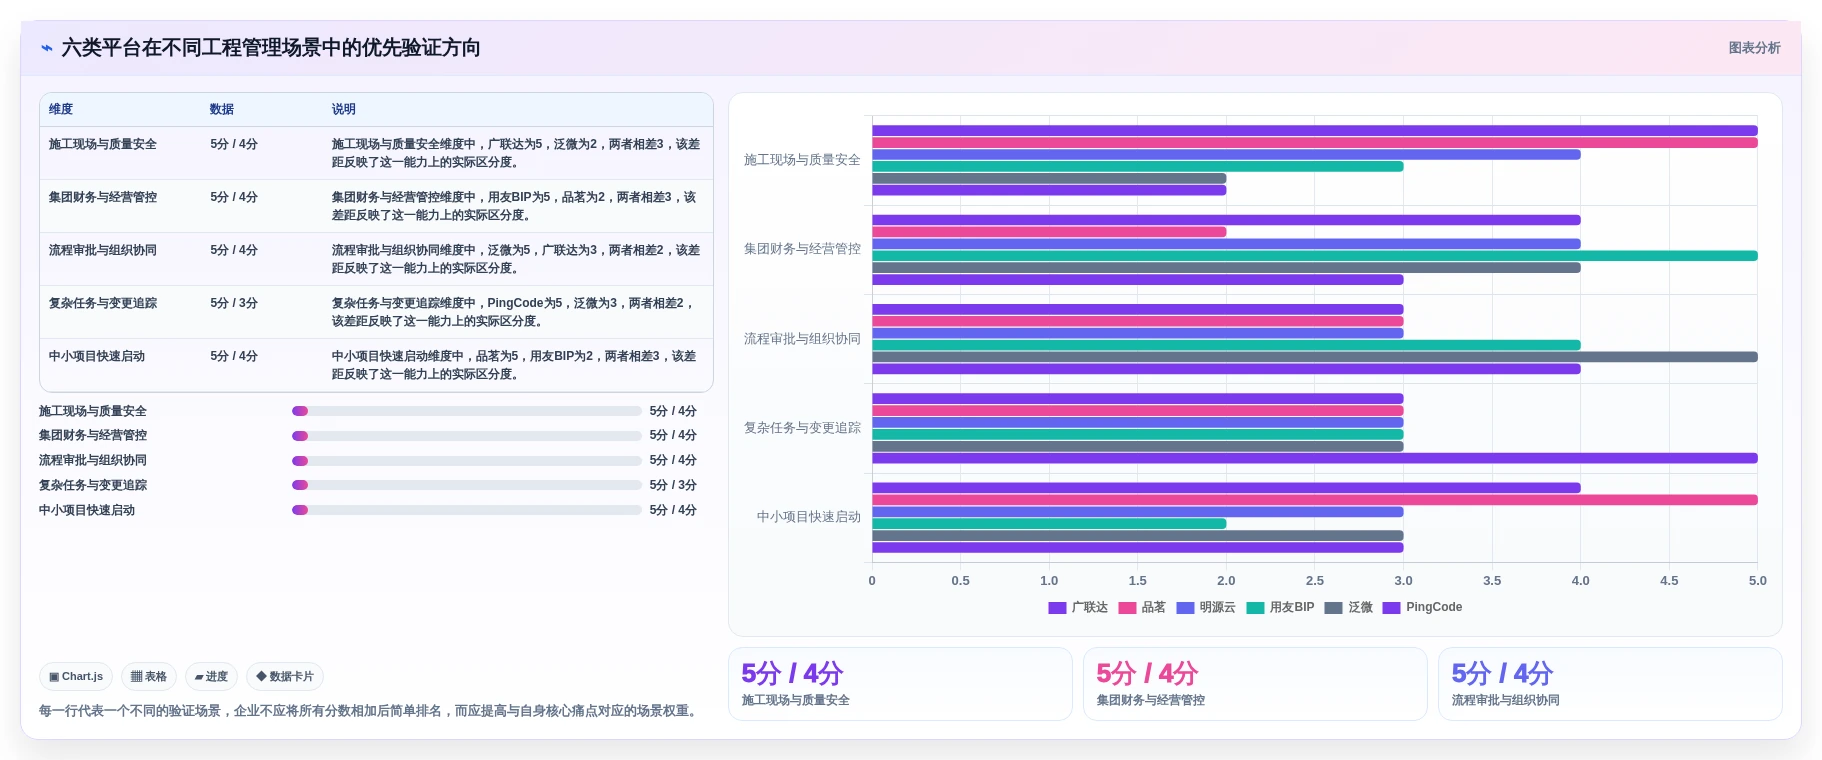
Task: Click the lightning icon beside the title
Action: [46, 48]
